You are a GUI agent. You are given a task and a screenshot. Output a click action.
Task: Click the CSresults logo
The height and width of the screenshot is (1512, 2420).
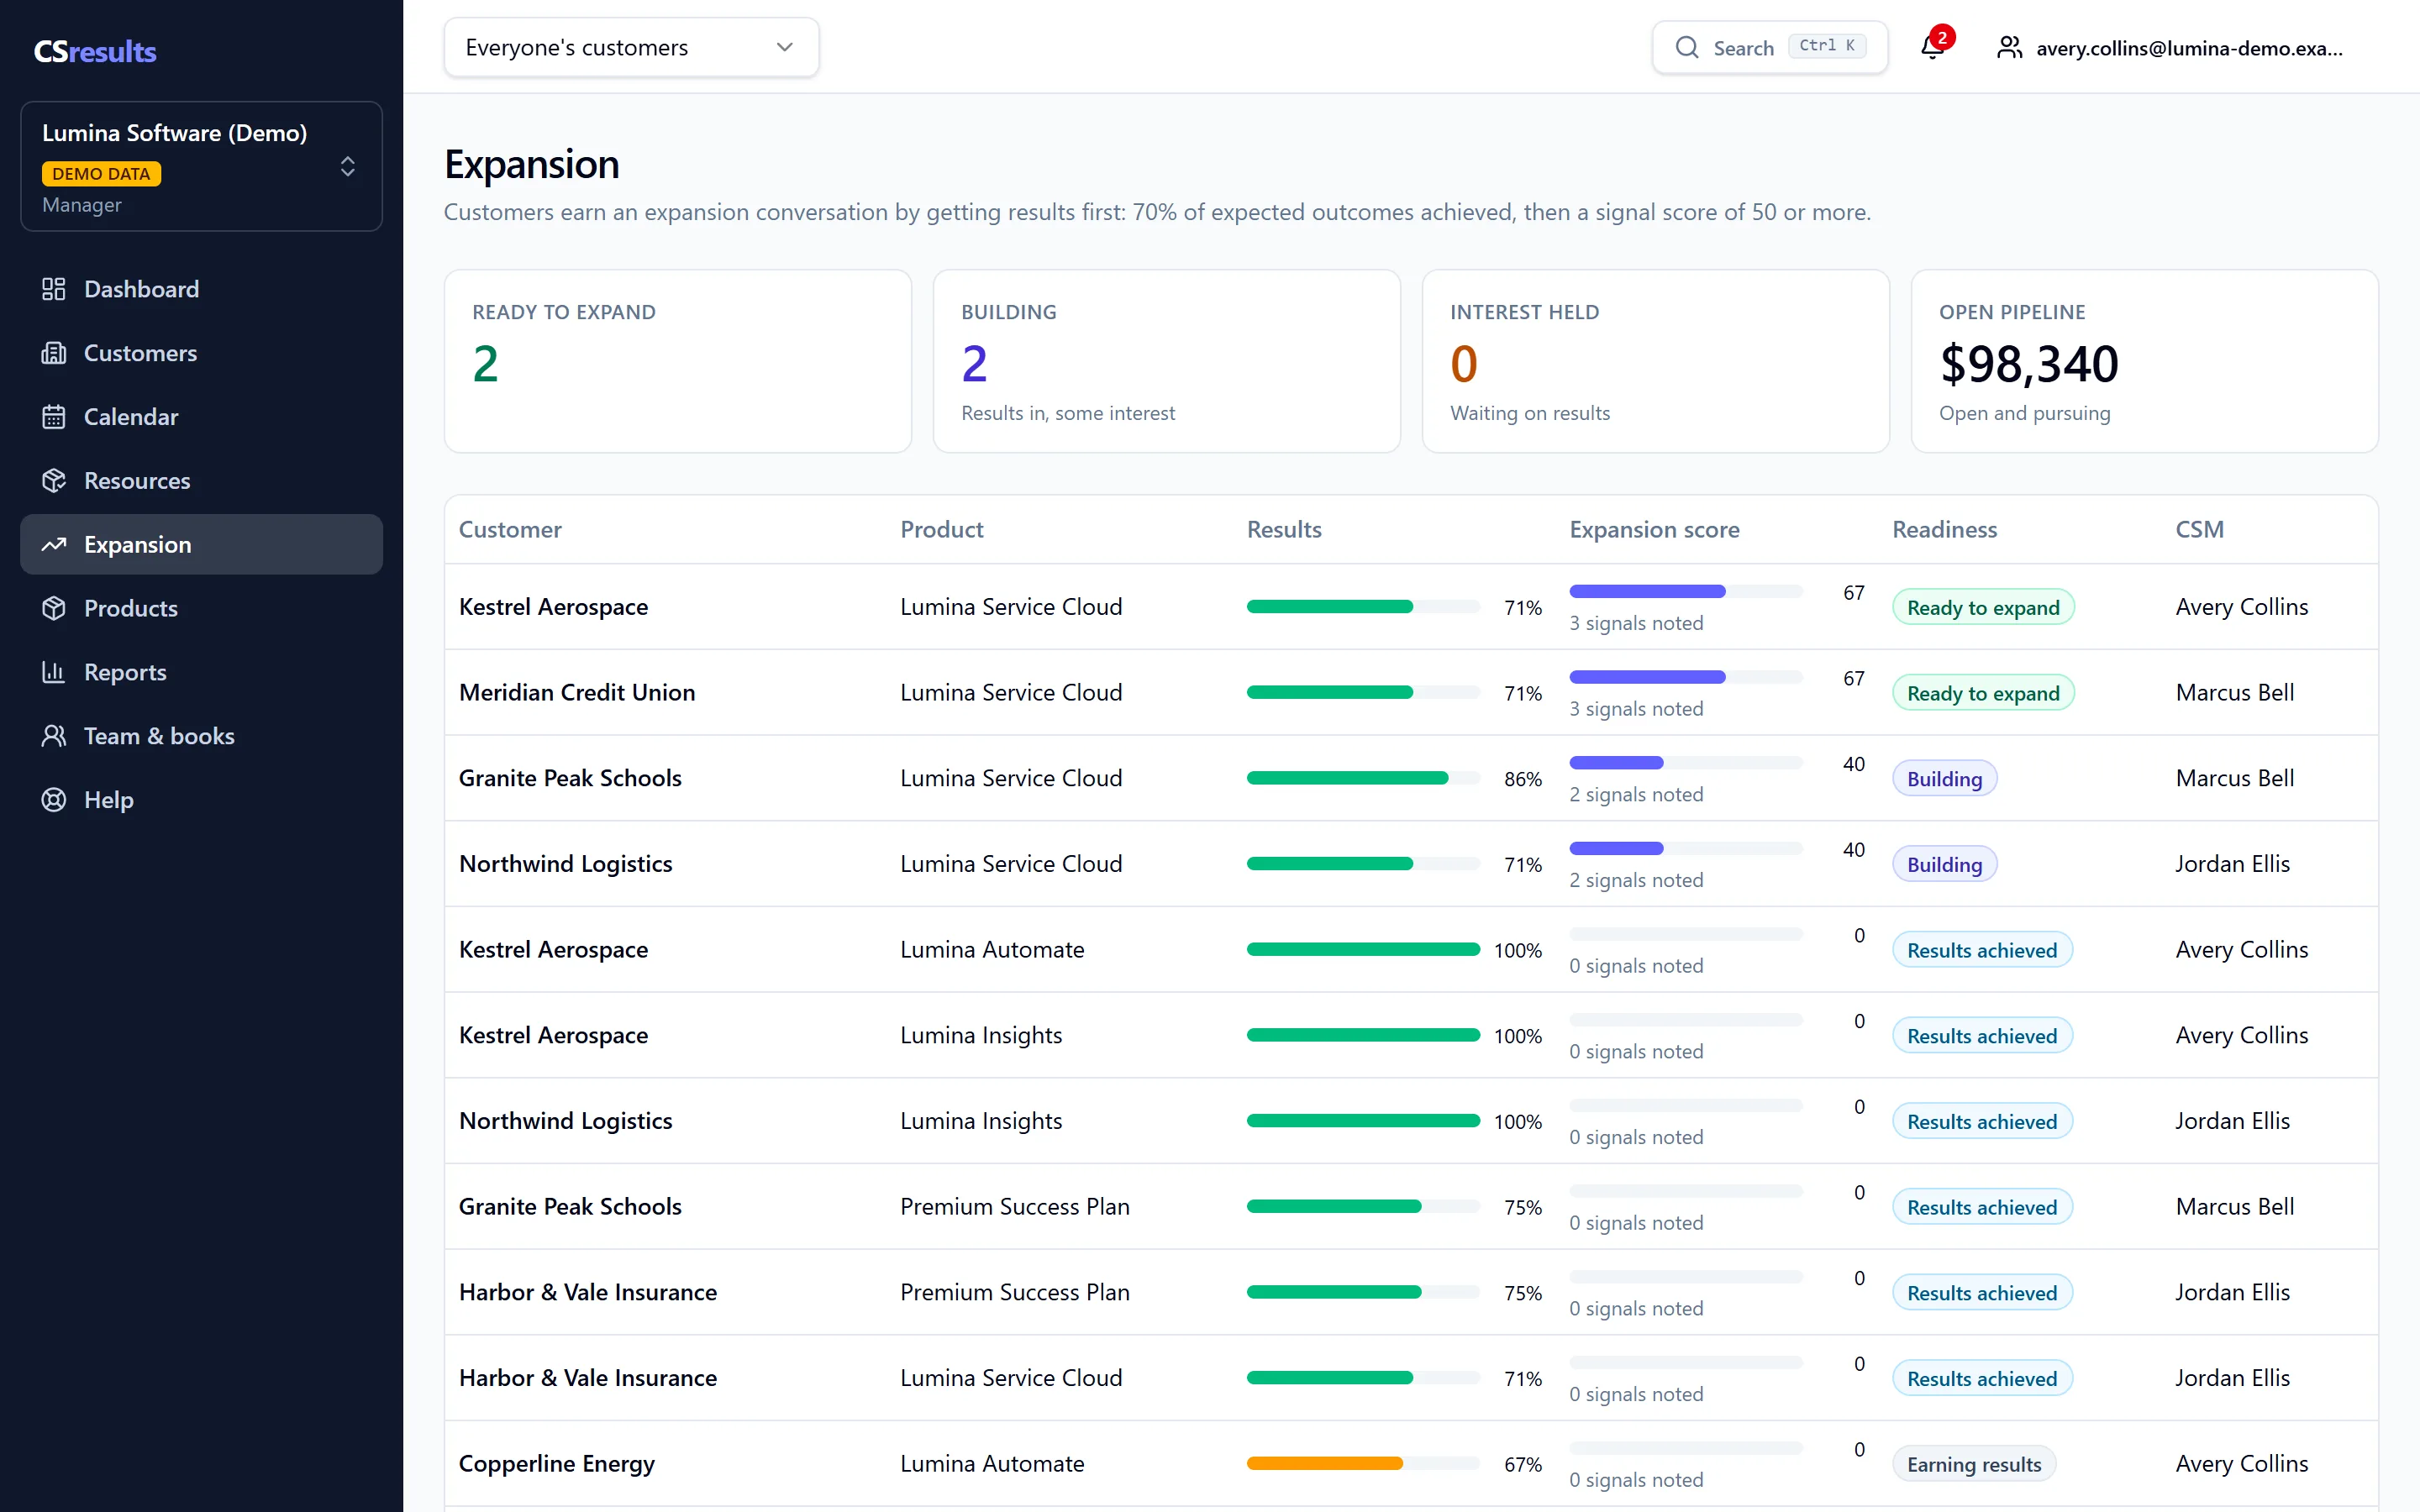(x=95, y=51)
